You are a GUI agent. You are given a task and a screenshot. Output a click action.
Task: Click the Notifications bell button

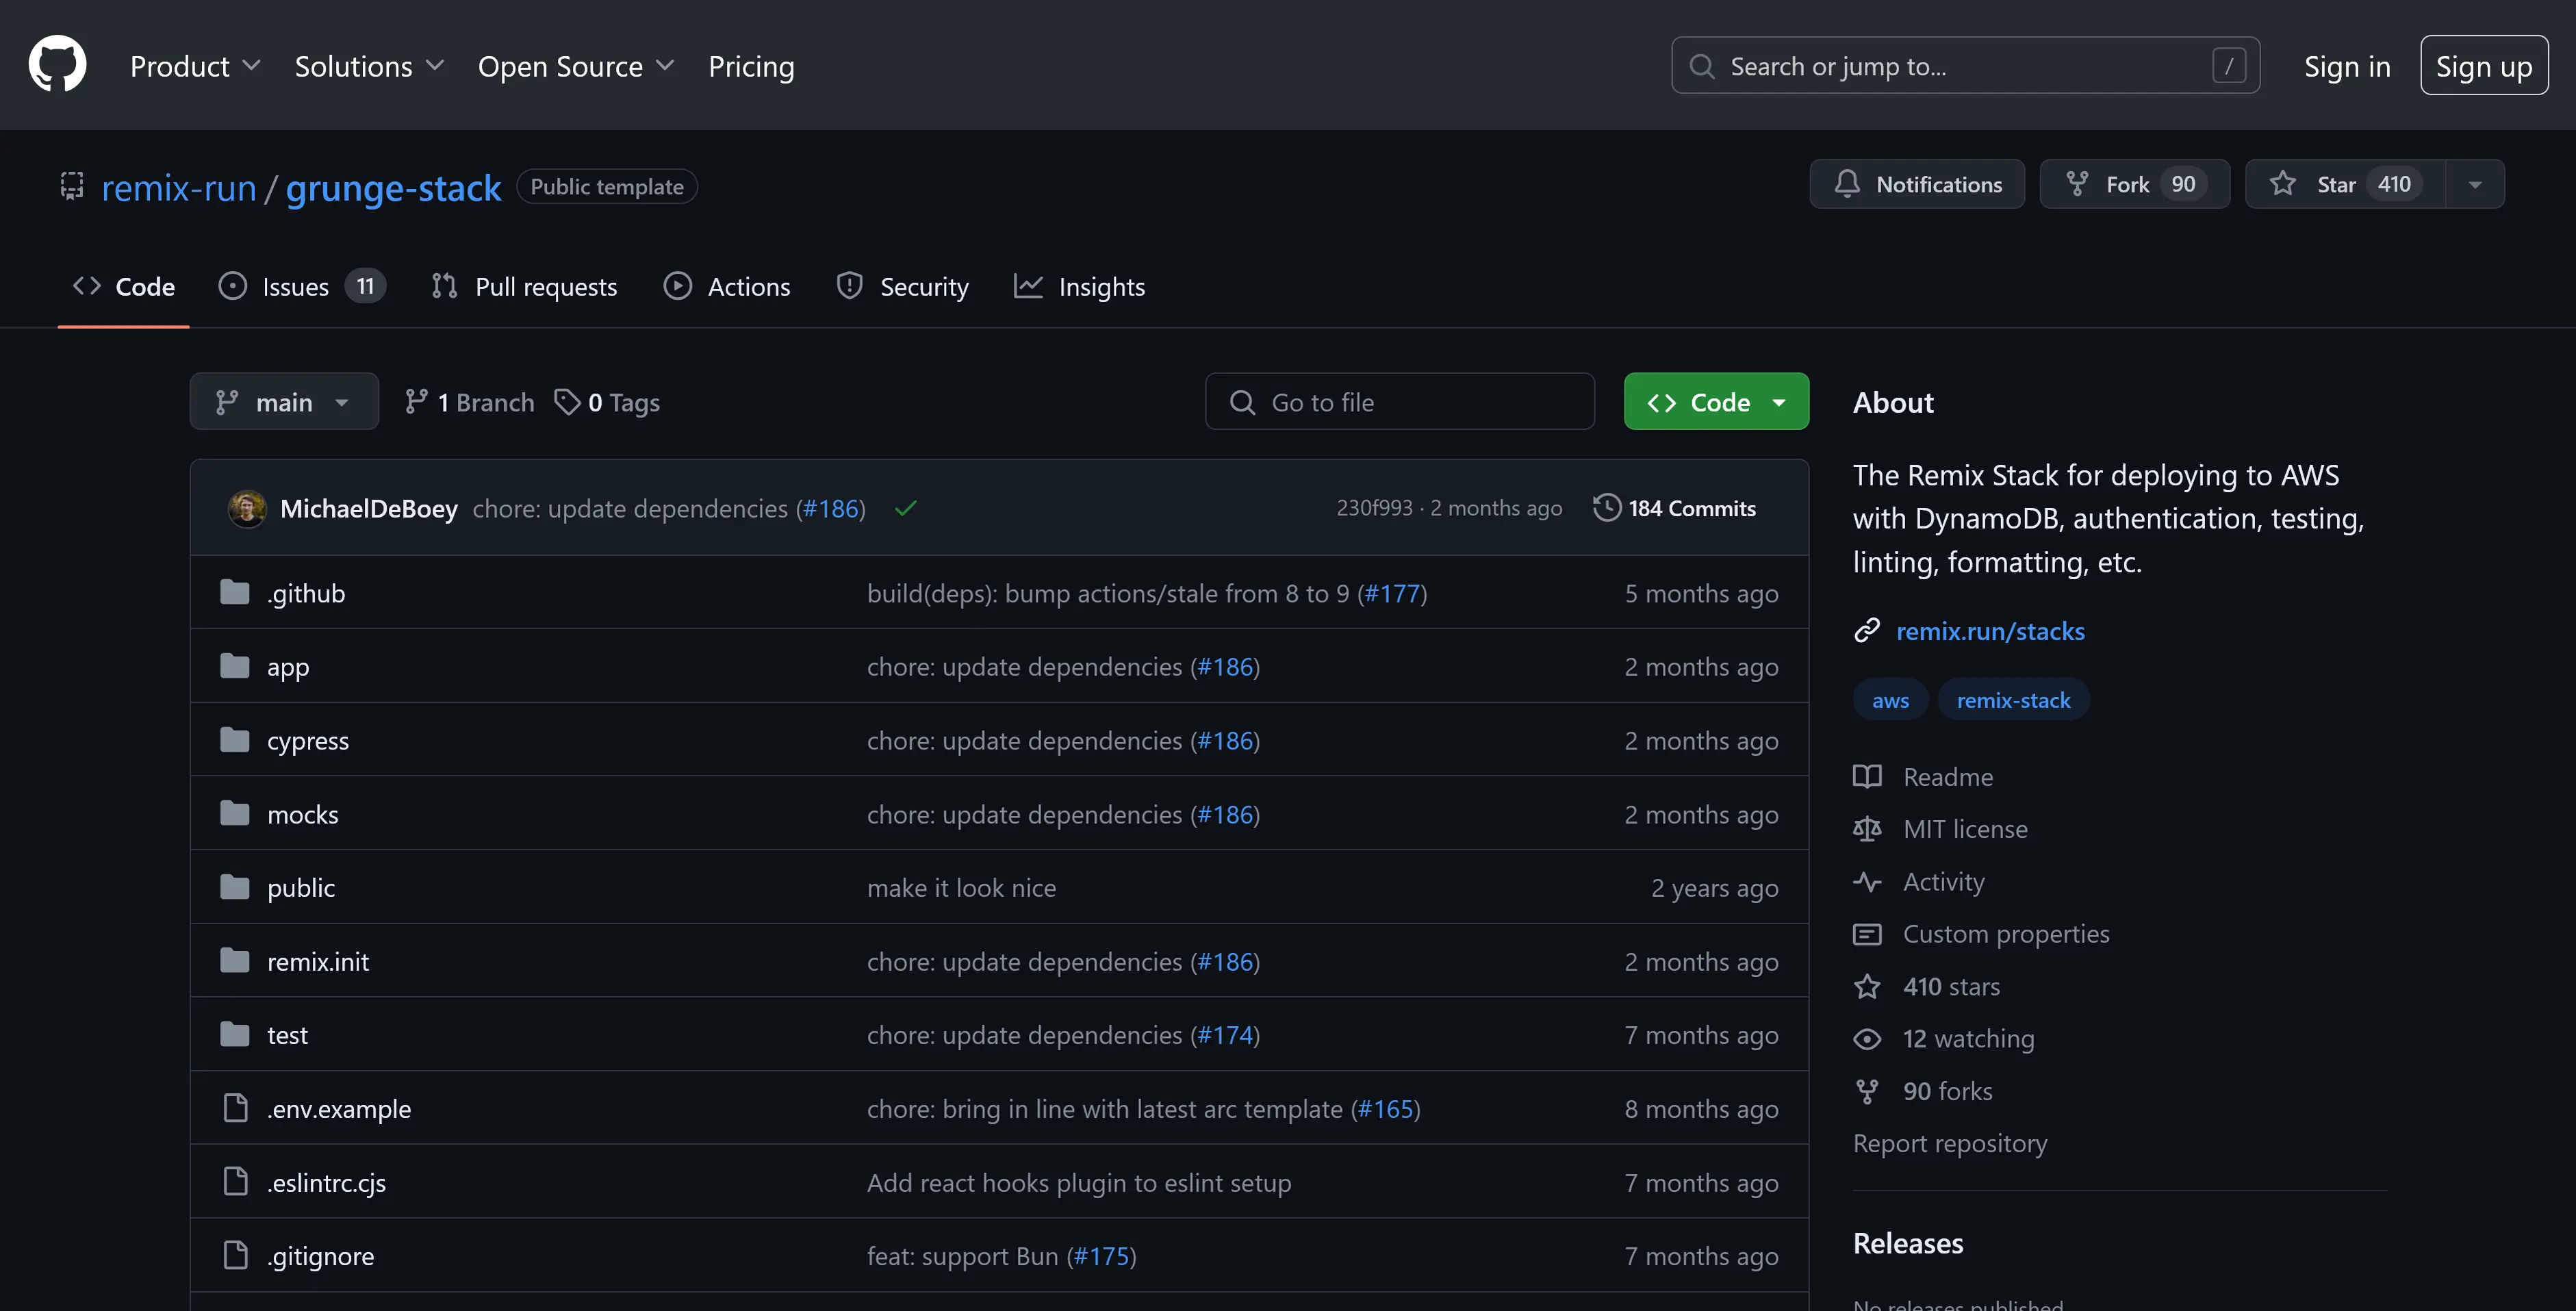pyautogui.click(x=1917, y=184)
